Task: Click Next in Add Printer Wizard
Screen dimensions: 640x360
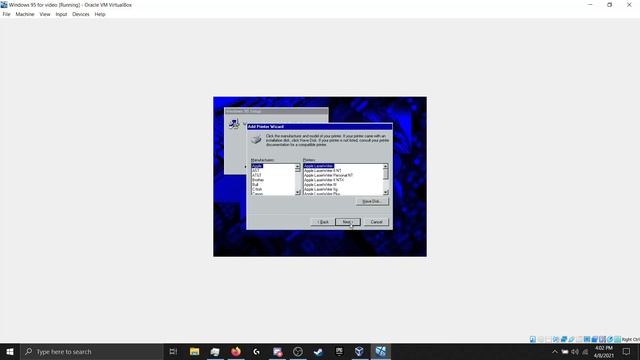Action: coord(348,222)
